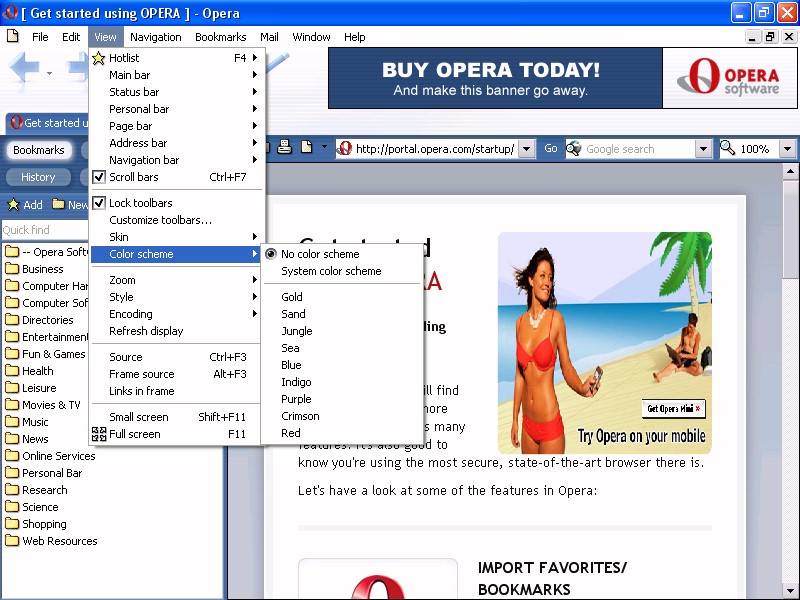Click the print icon in address toolbar

tap(285, 148)
